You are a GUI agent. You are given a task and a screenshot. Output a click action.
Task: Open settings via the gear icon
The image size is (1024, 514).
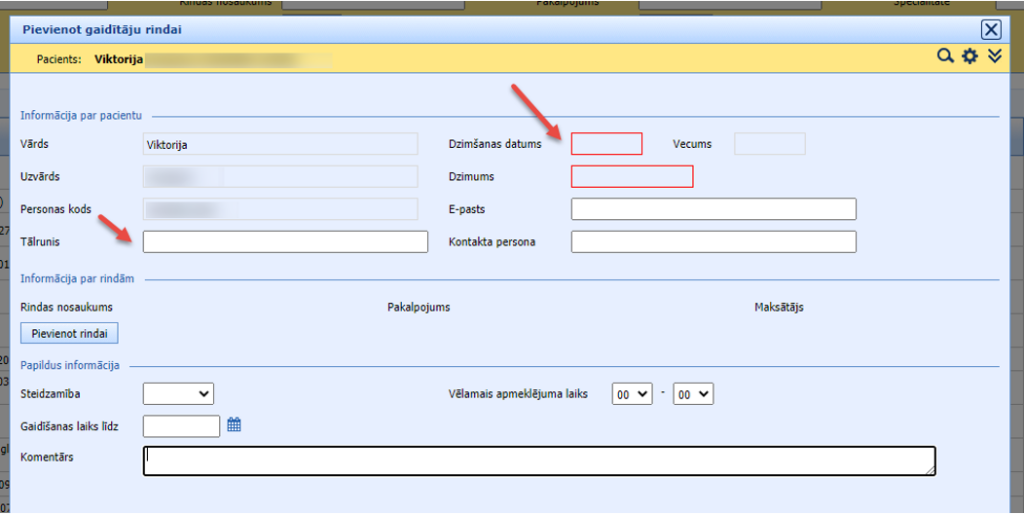969,57
